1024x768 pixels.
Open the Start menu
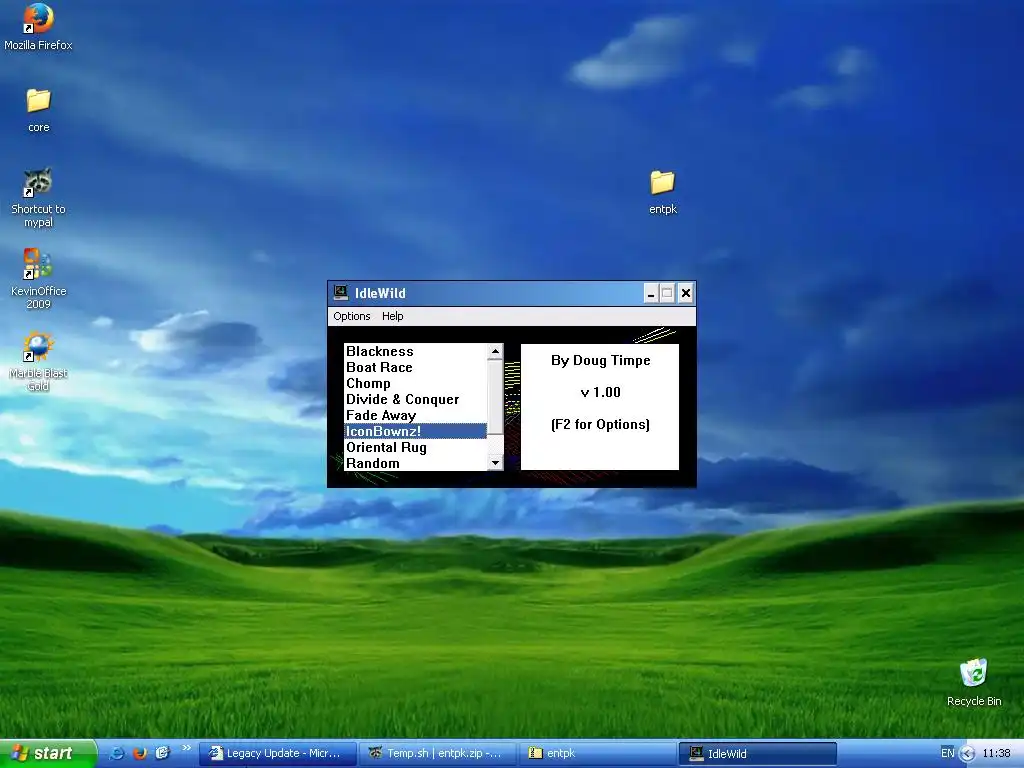[x=47, y=753]
